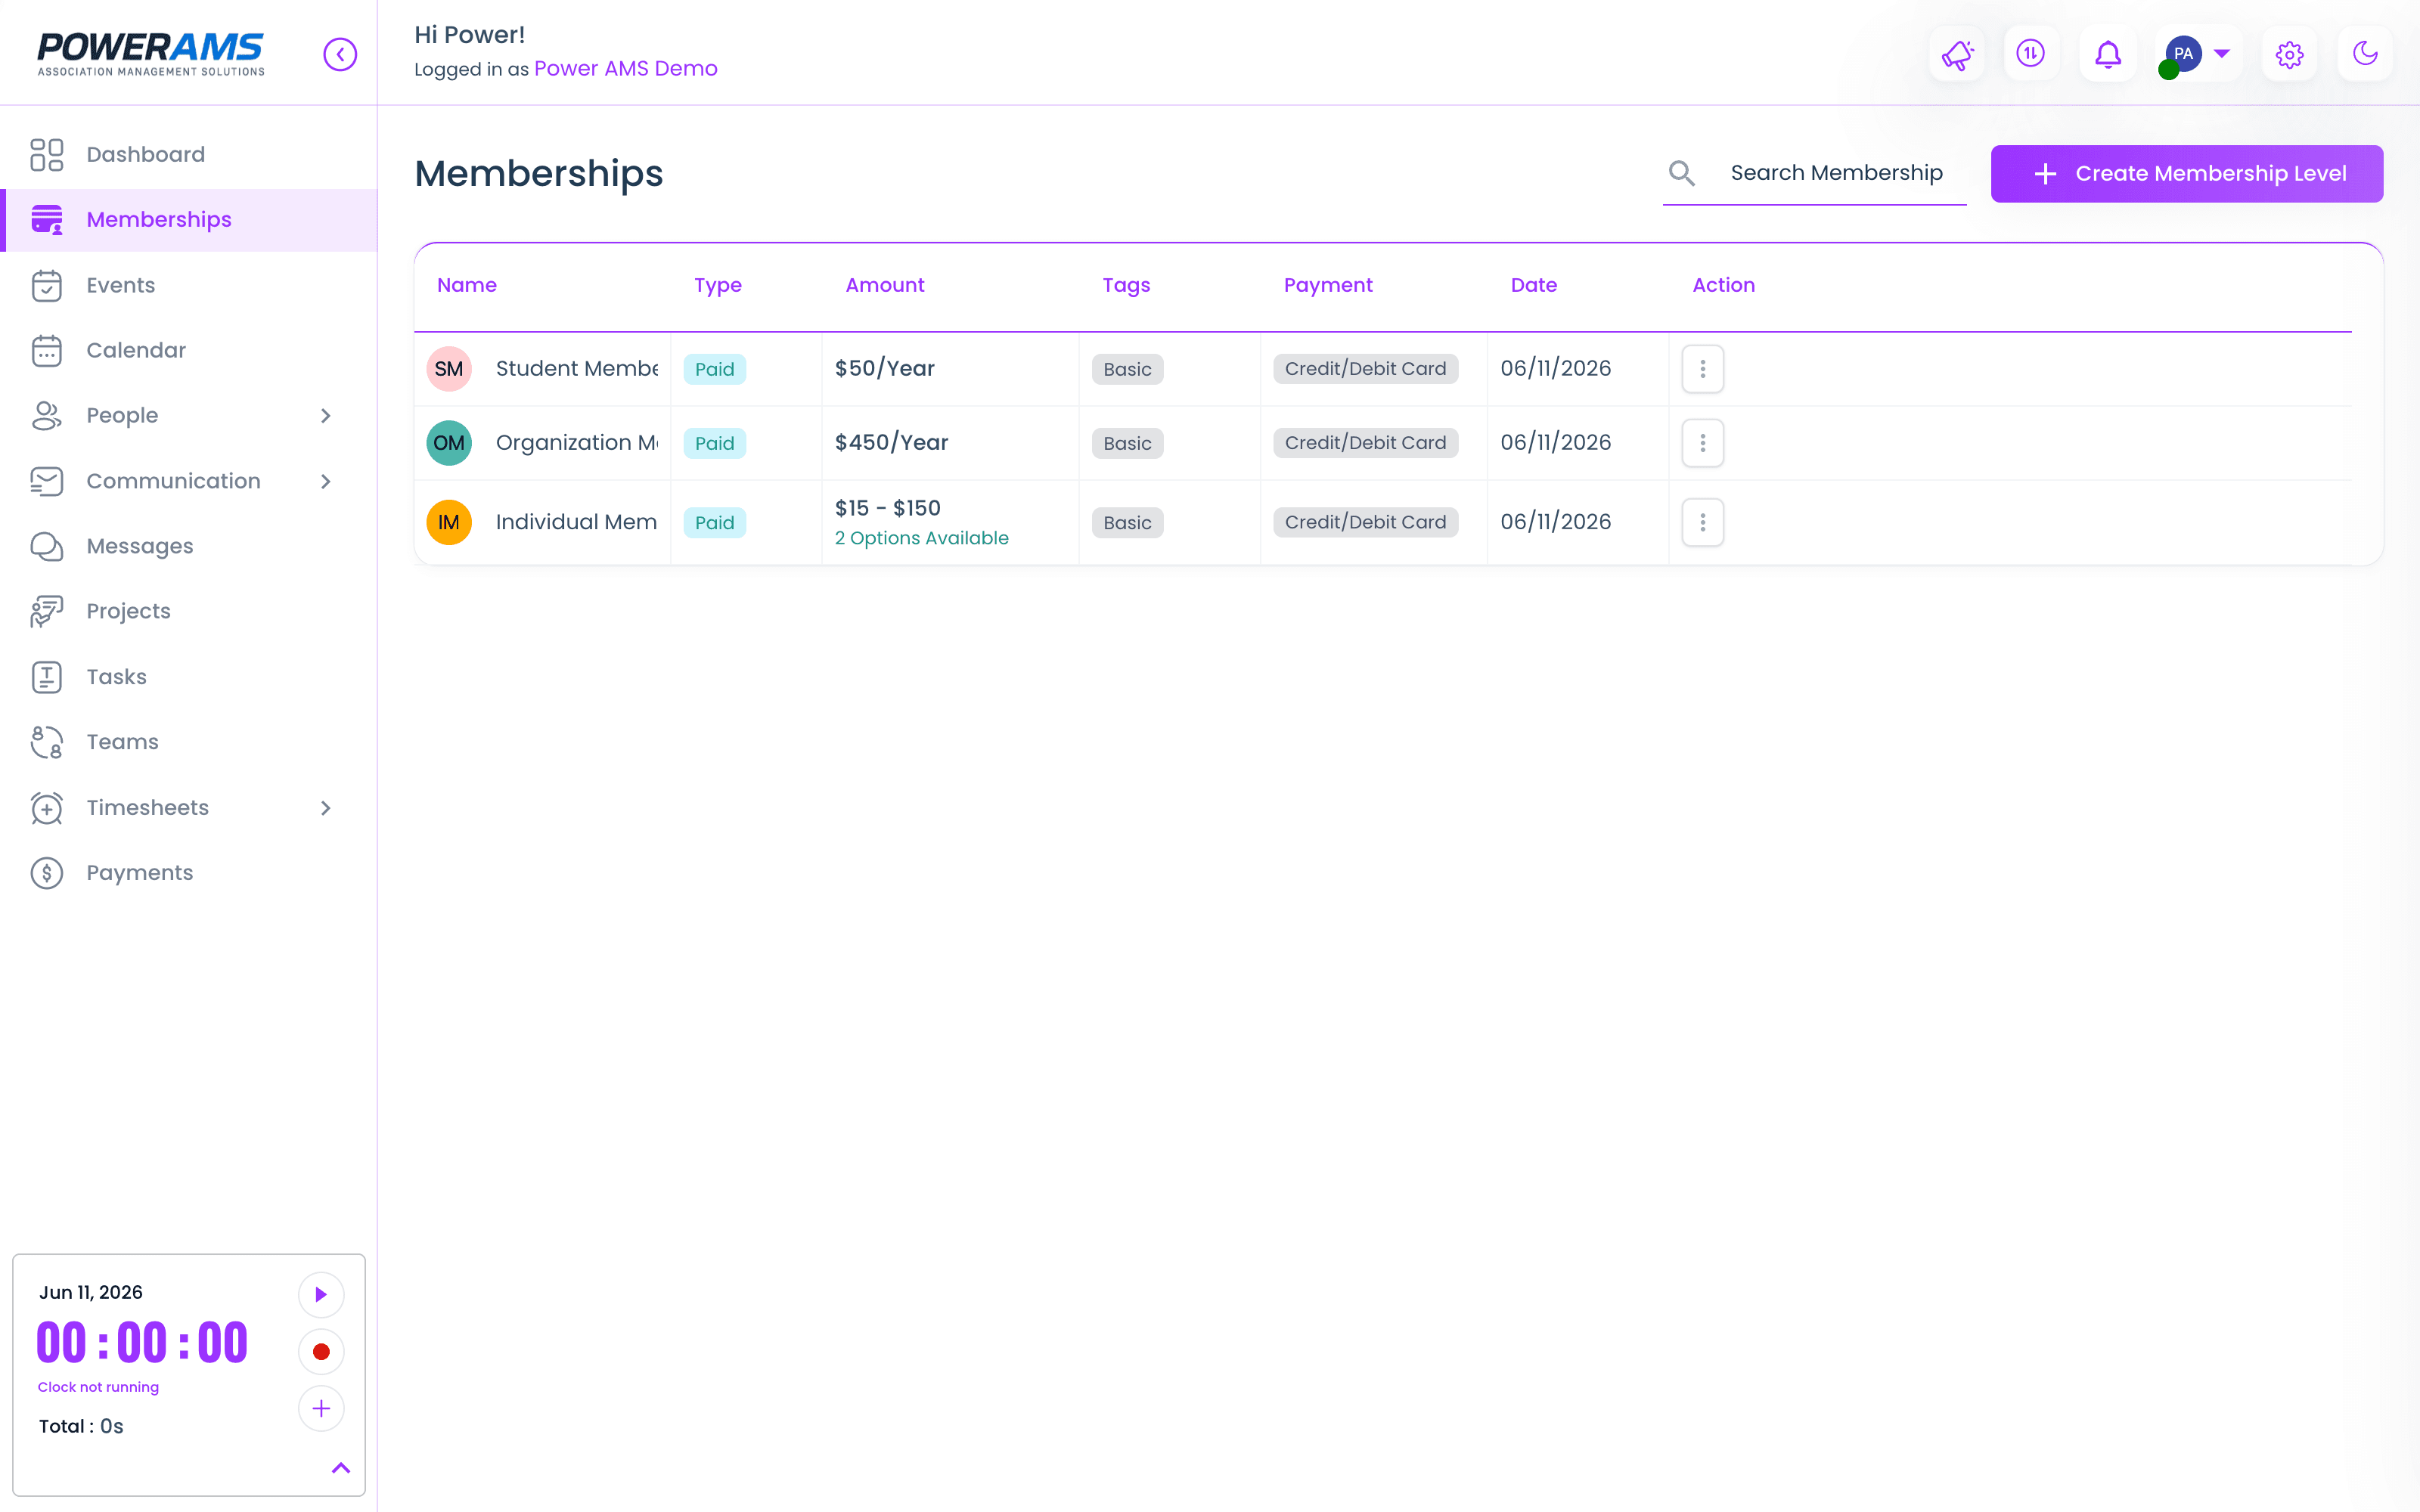Click the Teams sidebar icon
Viewport: 2420px width, 1512px height.
point(47,743)
